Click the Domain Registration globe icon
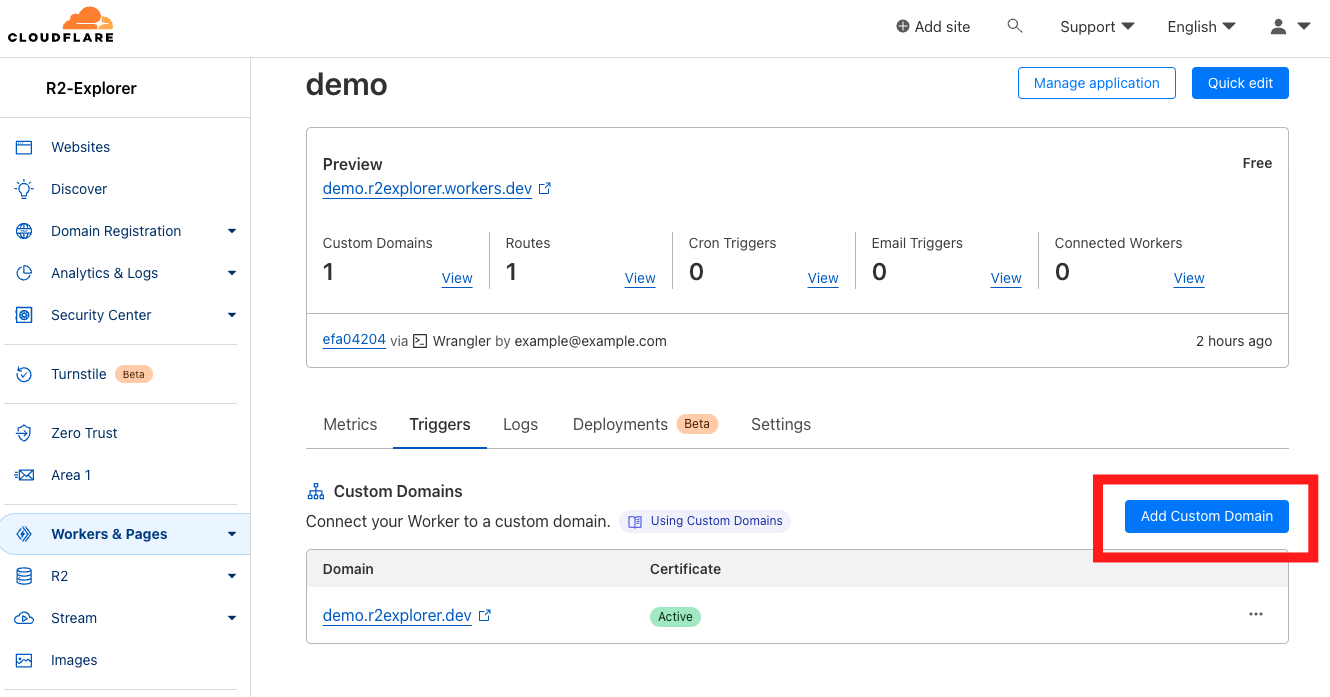 [24, 231]
